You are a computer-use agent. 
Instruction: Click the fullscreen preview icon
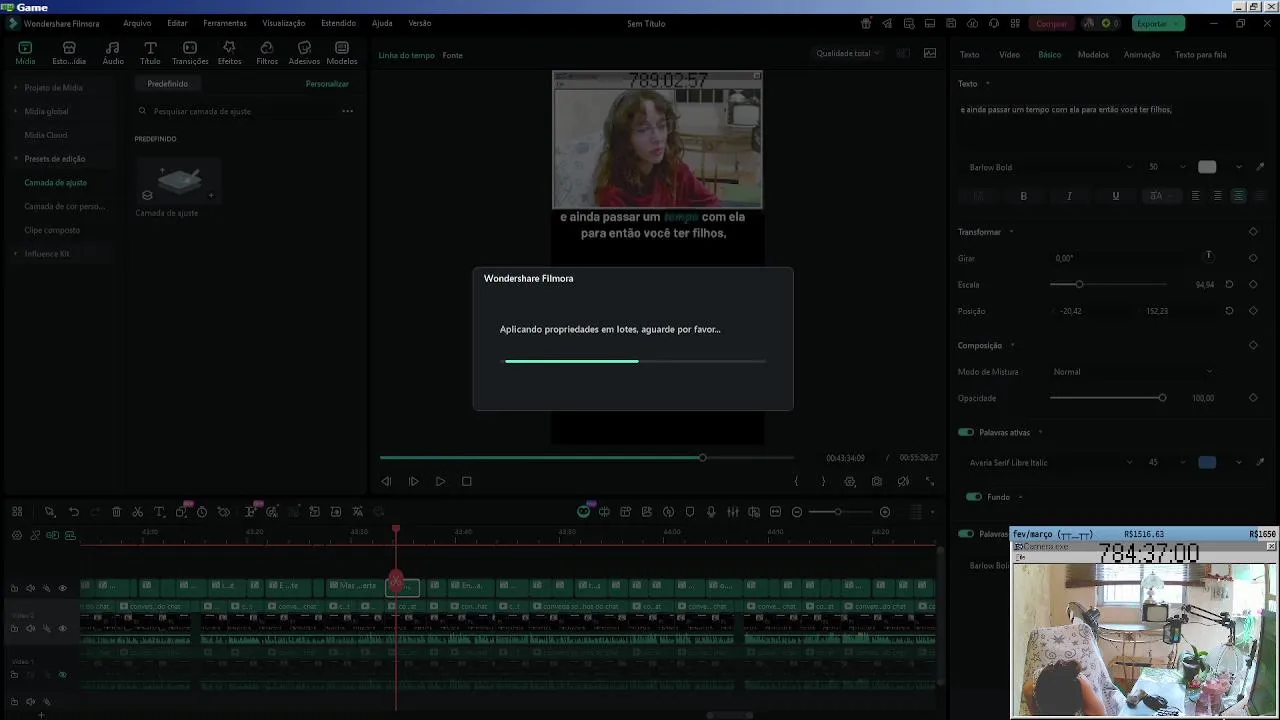929,481
